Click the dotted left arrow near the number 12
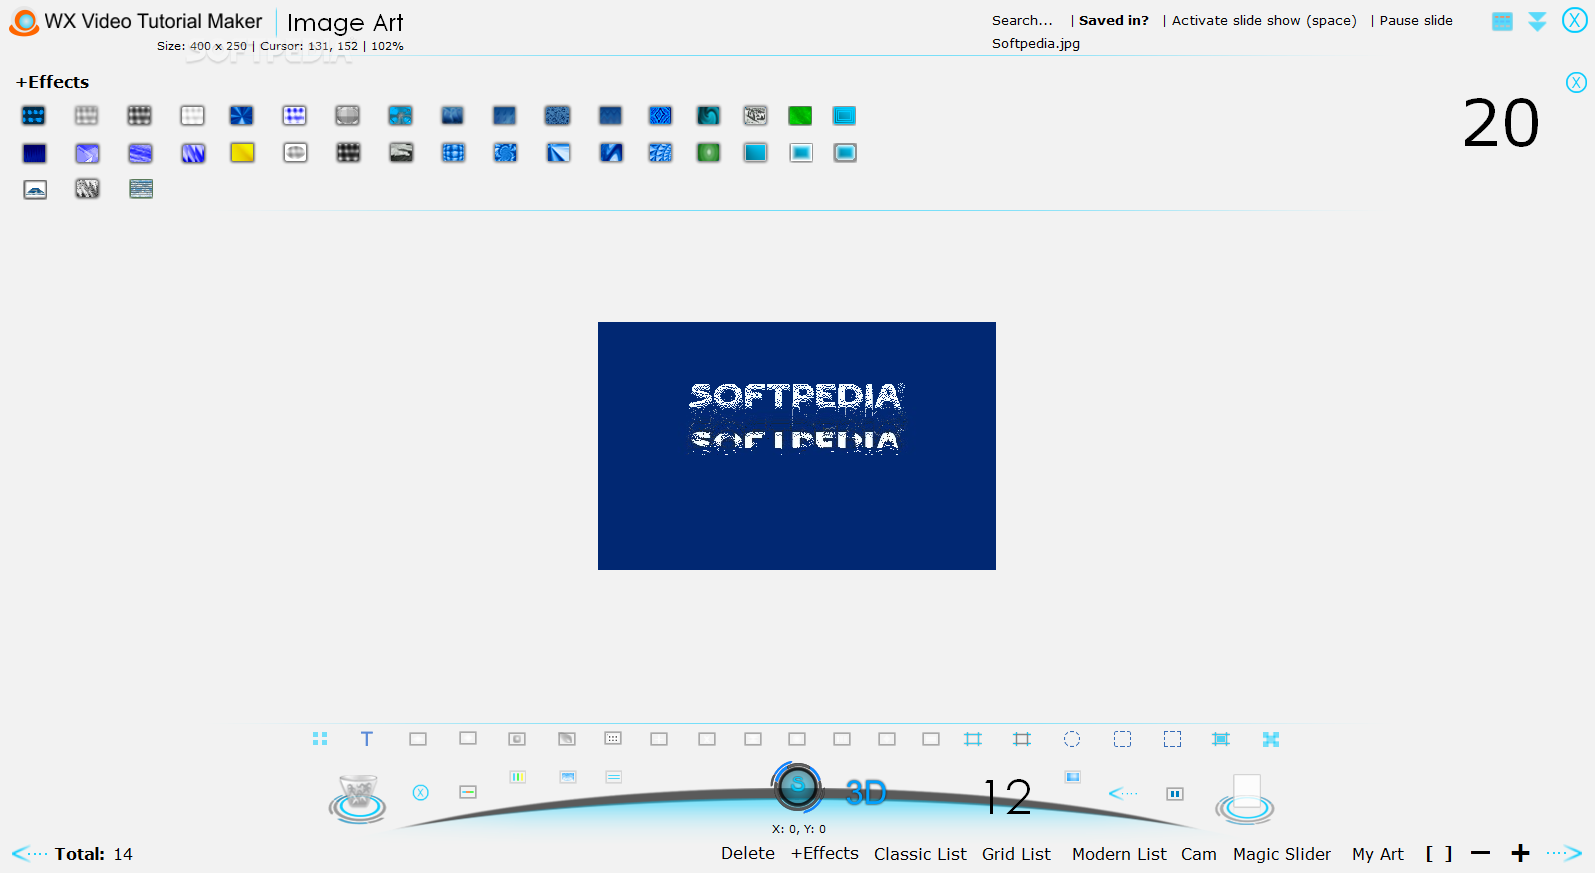 [x=1123, y=793]
